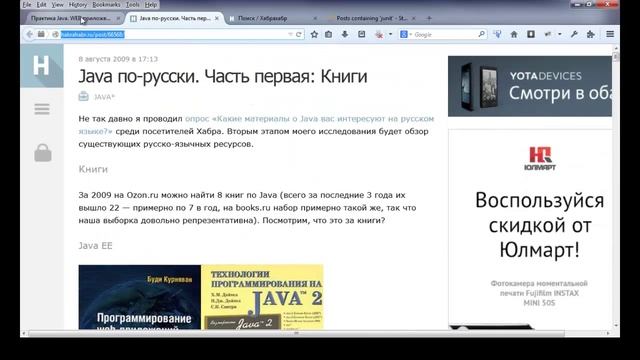This screenshot has width=640, height=360.
Task: Open the Help menu
Action: (151, 5)
